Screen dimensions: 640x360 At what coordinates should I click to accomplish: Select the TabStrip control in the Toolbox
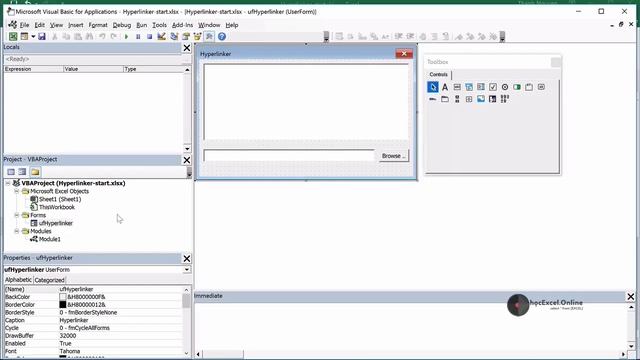point(433,99)
